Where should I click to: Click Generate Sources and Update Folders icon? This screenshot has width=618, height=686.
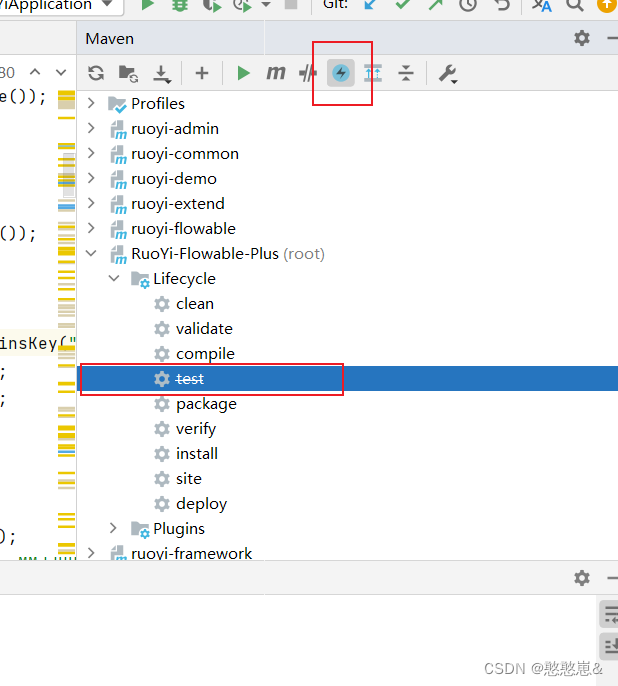pyautogui.click(x=129, y=73)
